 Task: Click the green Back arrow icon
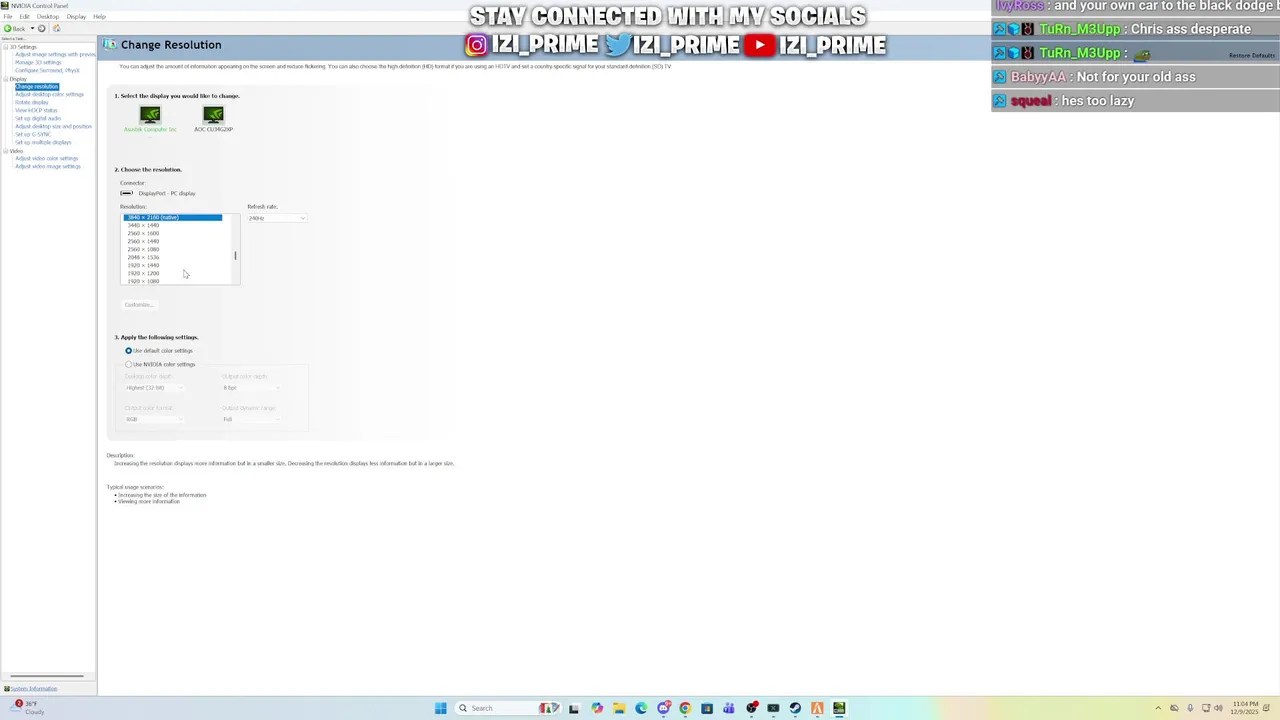[x=7, y=28]
